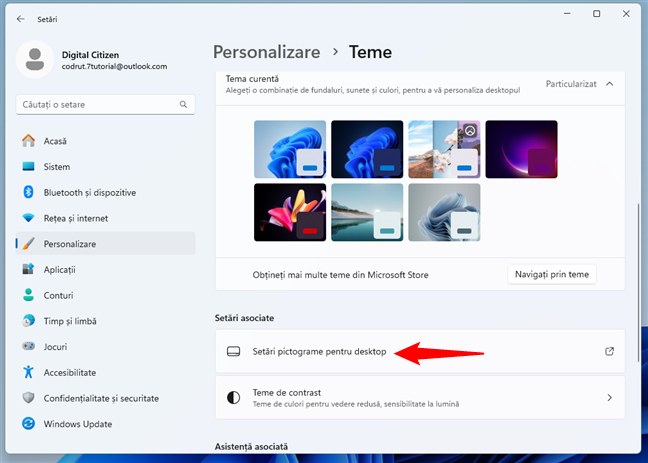The image size is (648, 463).
Task: Click the Timp și limbă clock-globe icon
Action: click(x=28, y=320)
